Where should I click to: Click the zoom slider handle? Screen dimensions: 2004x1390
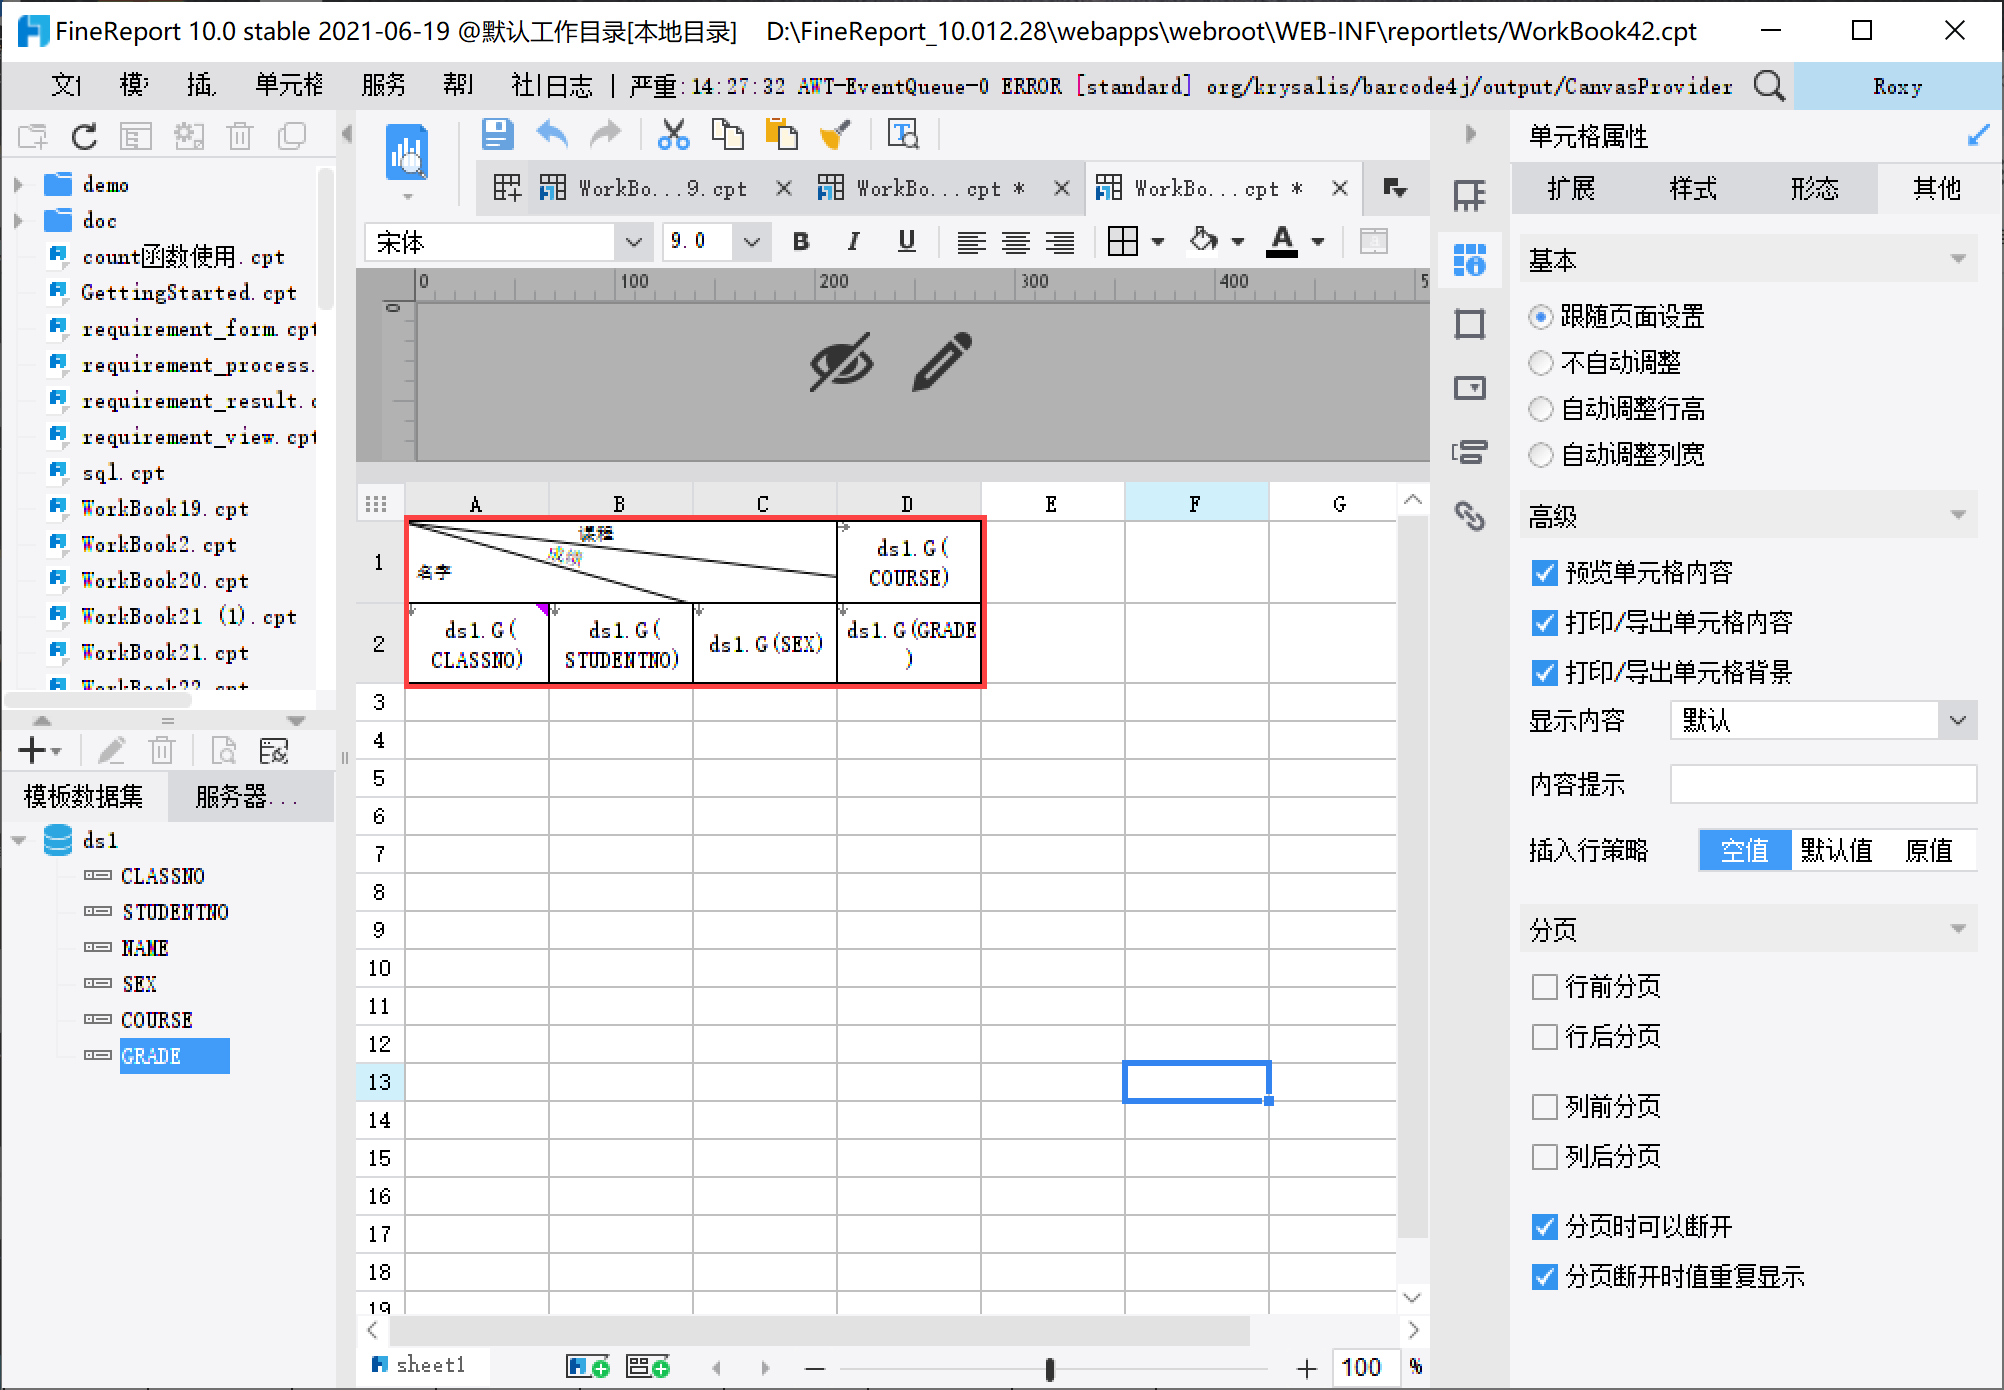1049,1368
